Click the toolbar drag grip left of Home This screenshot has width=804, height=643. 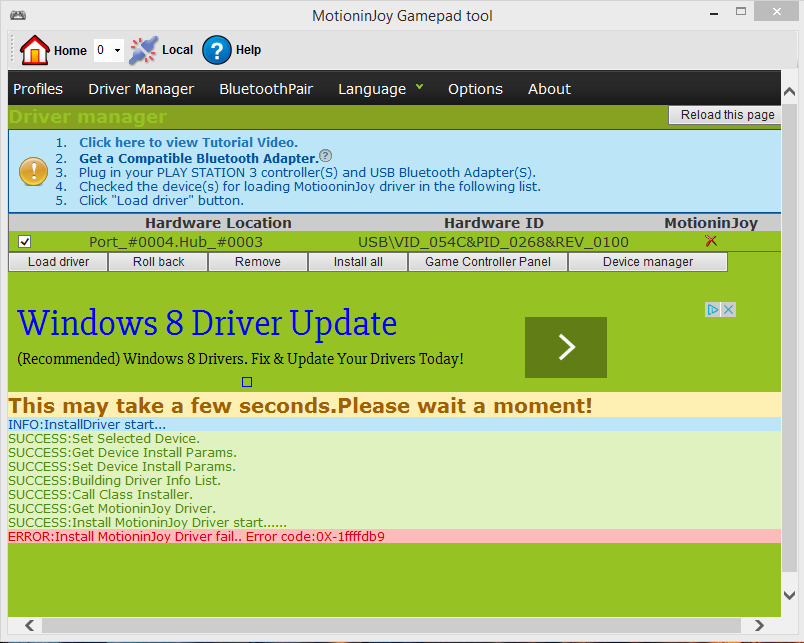coord(13,50)
